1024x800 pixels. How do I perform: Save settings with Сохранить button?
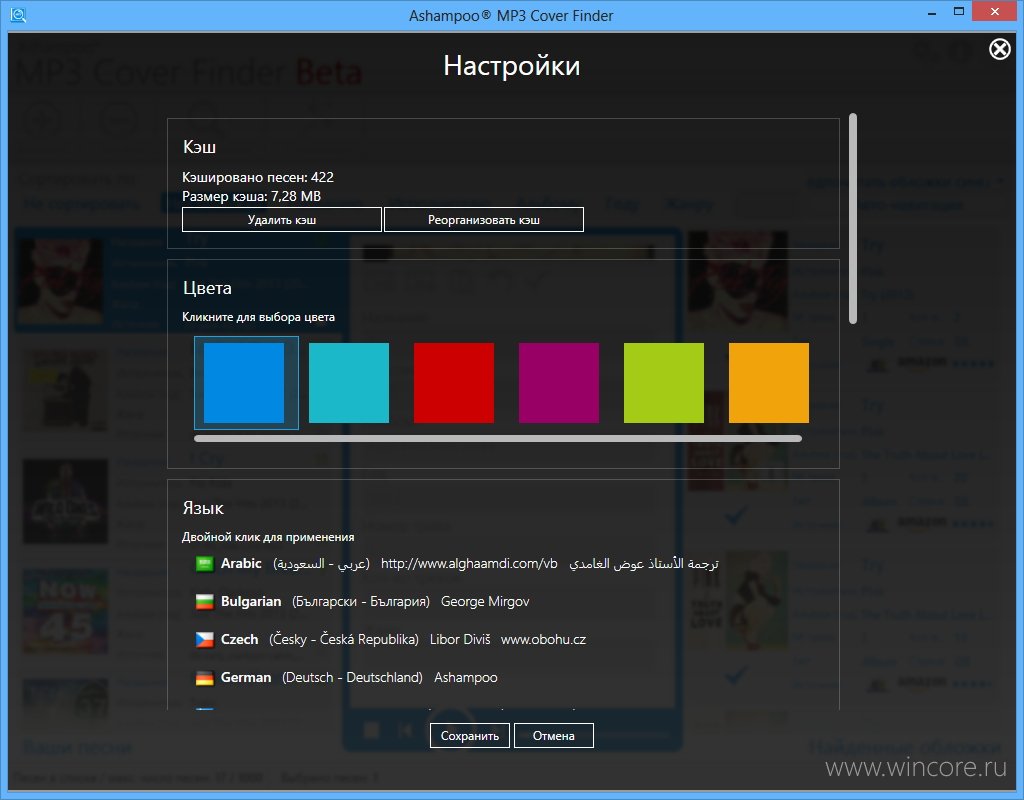tap(470, 735)
